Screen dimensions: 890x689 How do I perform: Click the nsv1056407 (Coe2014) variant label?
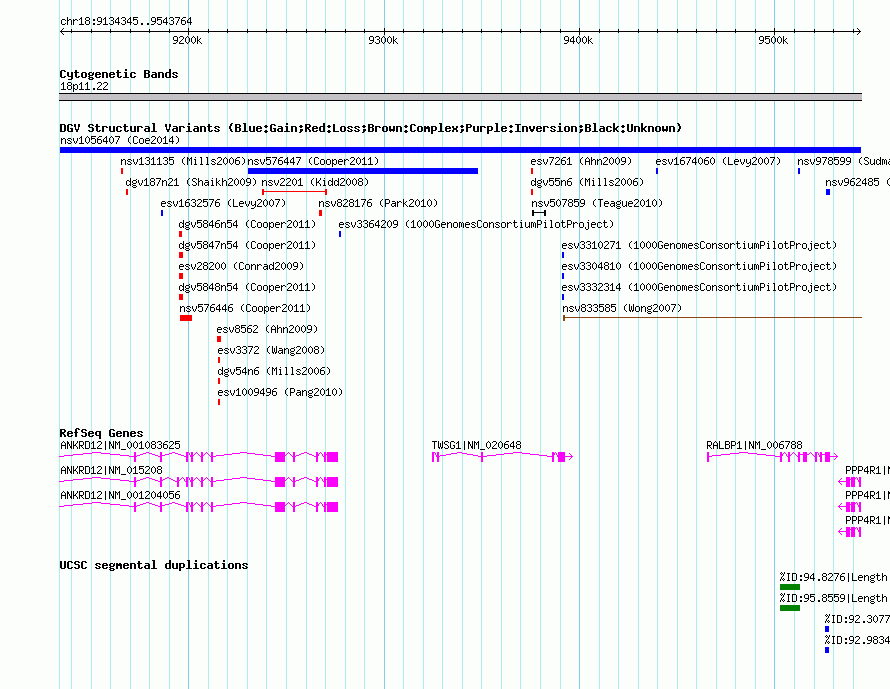pos(120,140)
